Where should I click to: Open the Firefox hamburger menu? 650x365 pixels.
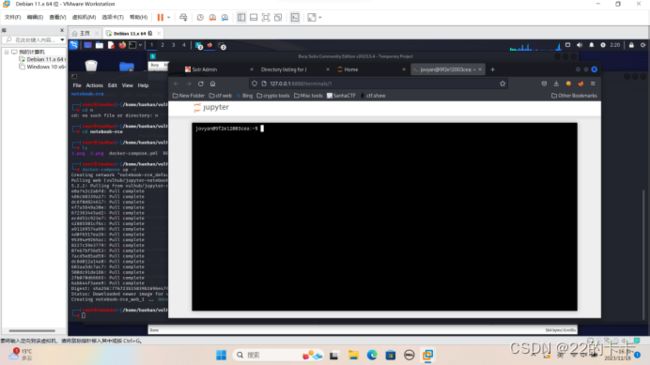pos(593,84)
